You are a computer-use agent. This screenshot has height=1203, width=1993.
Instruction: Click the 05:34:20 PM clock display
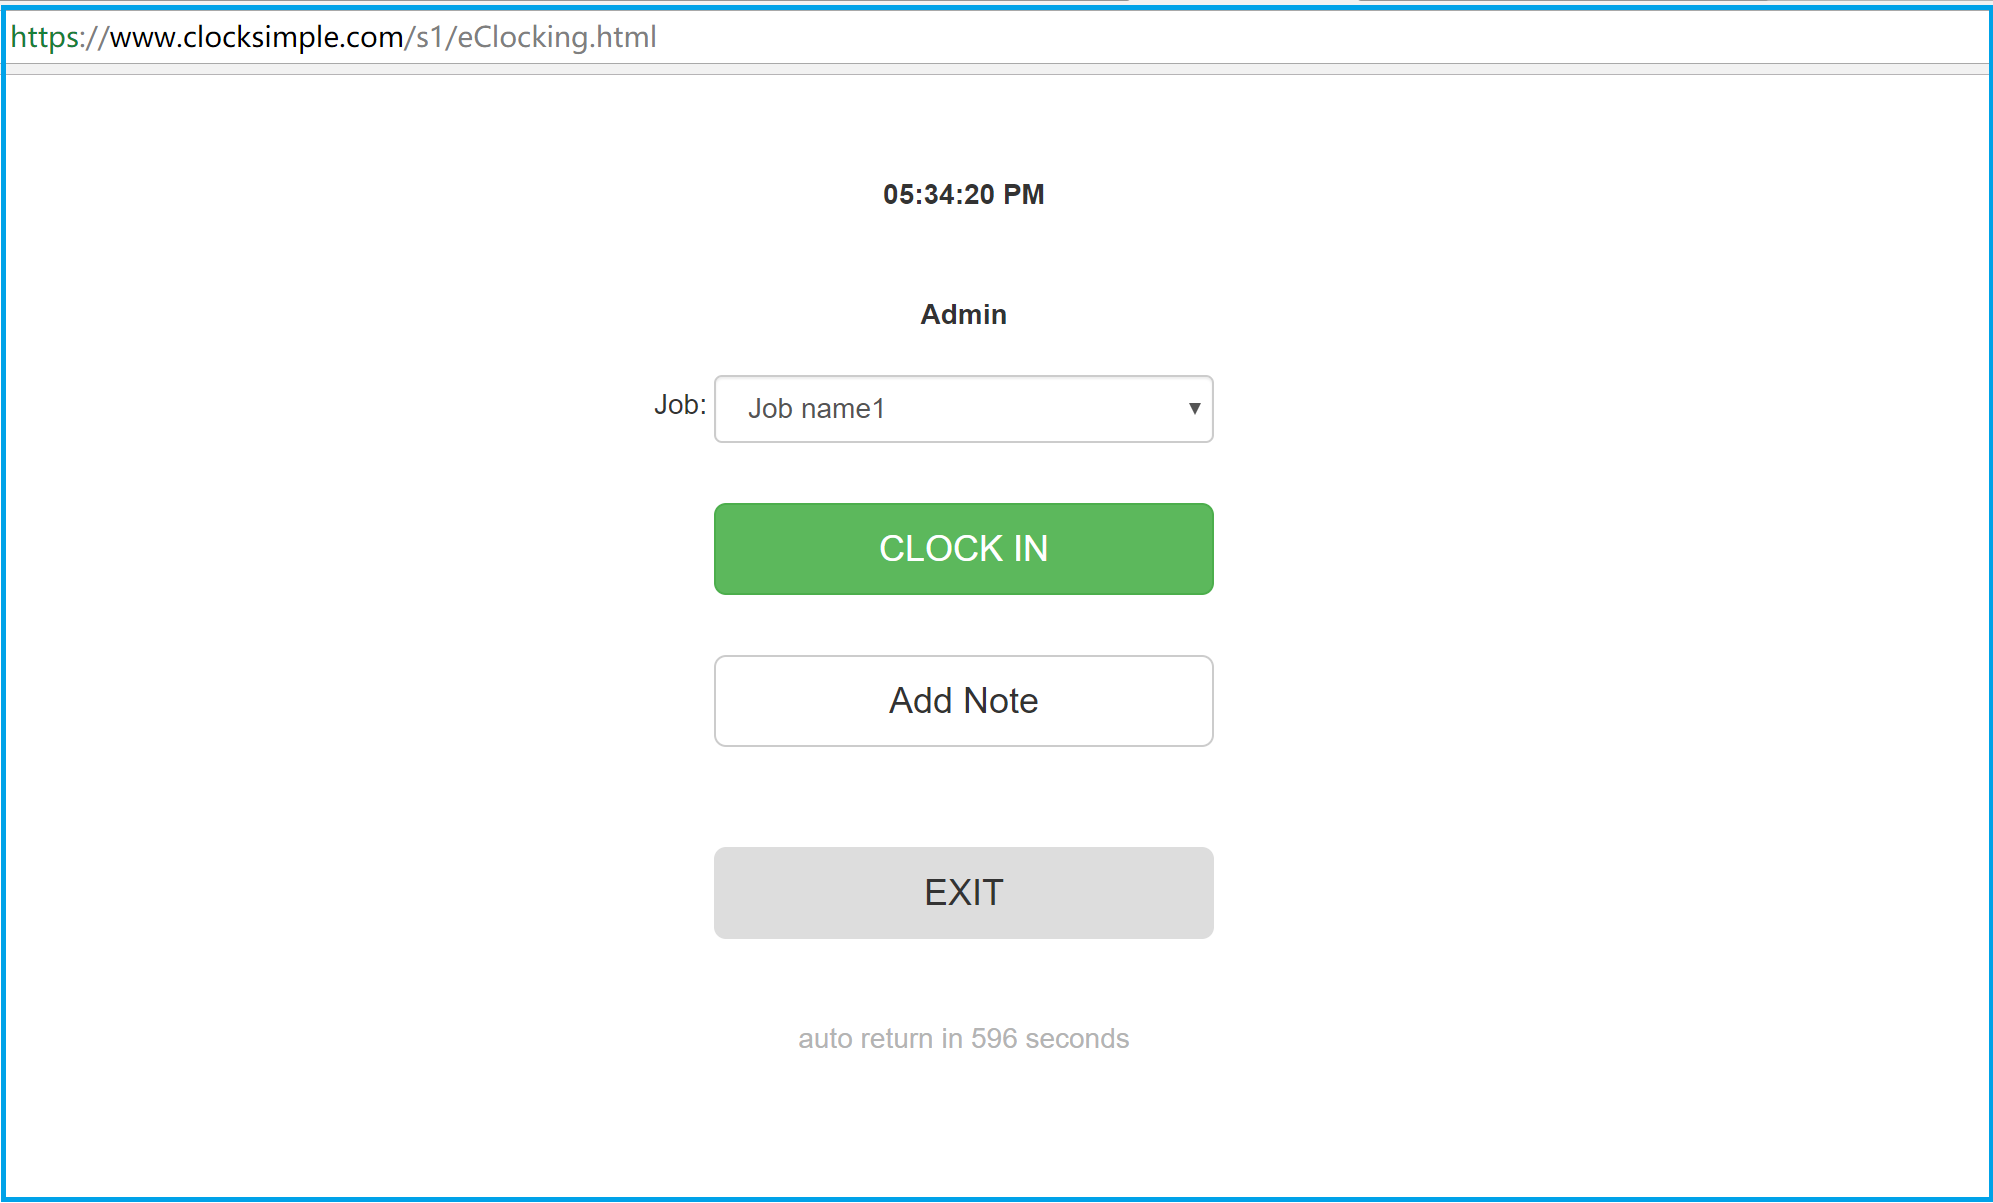tap(963, 194)
